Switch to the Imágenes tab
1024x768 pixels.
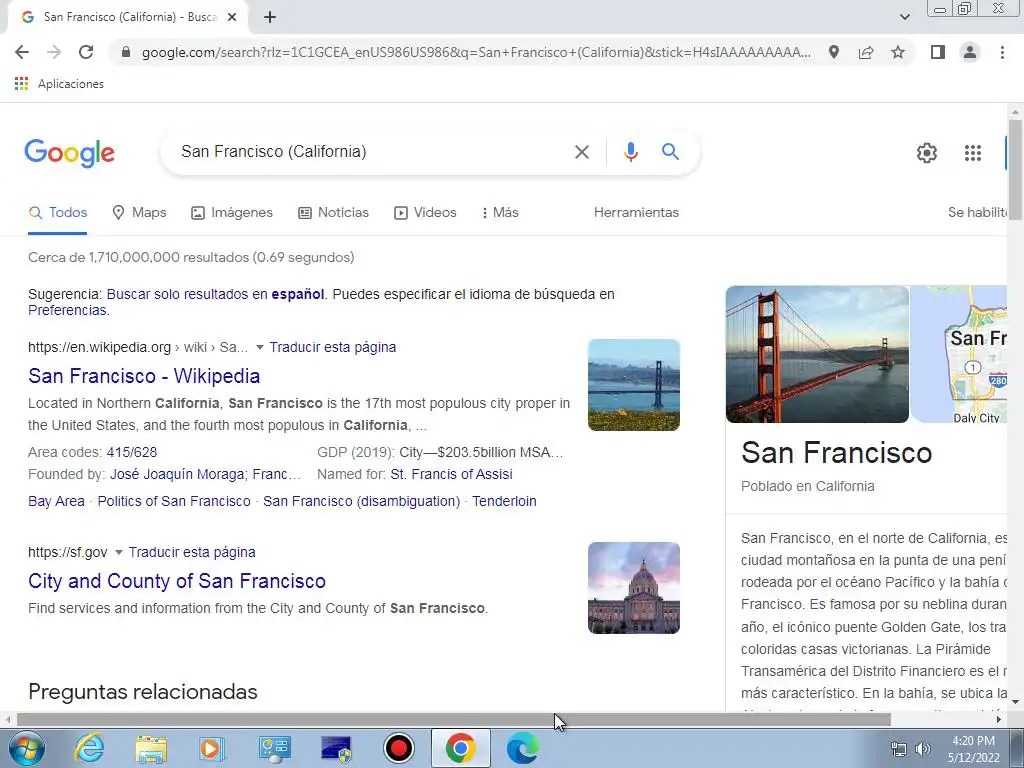click(232, 213)
